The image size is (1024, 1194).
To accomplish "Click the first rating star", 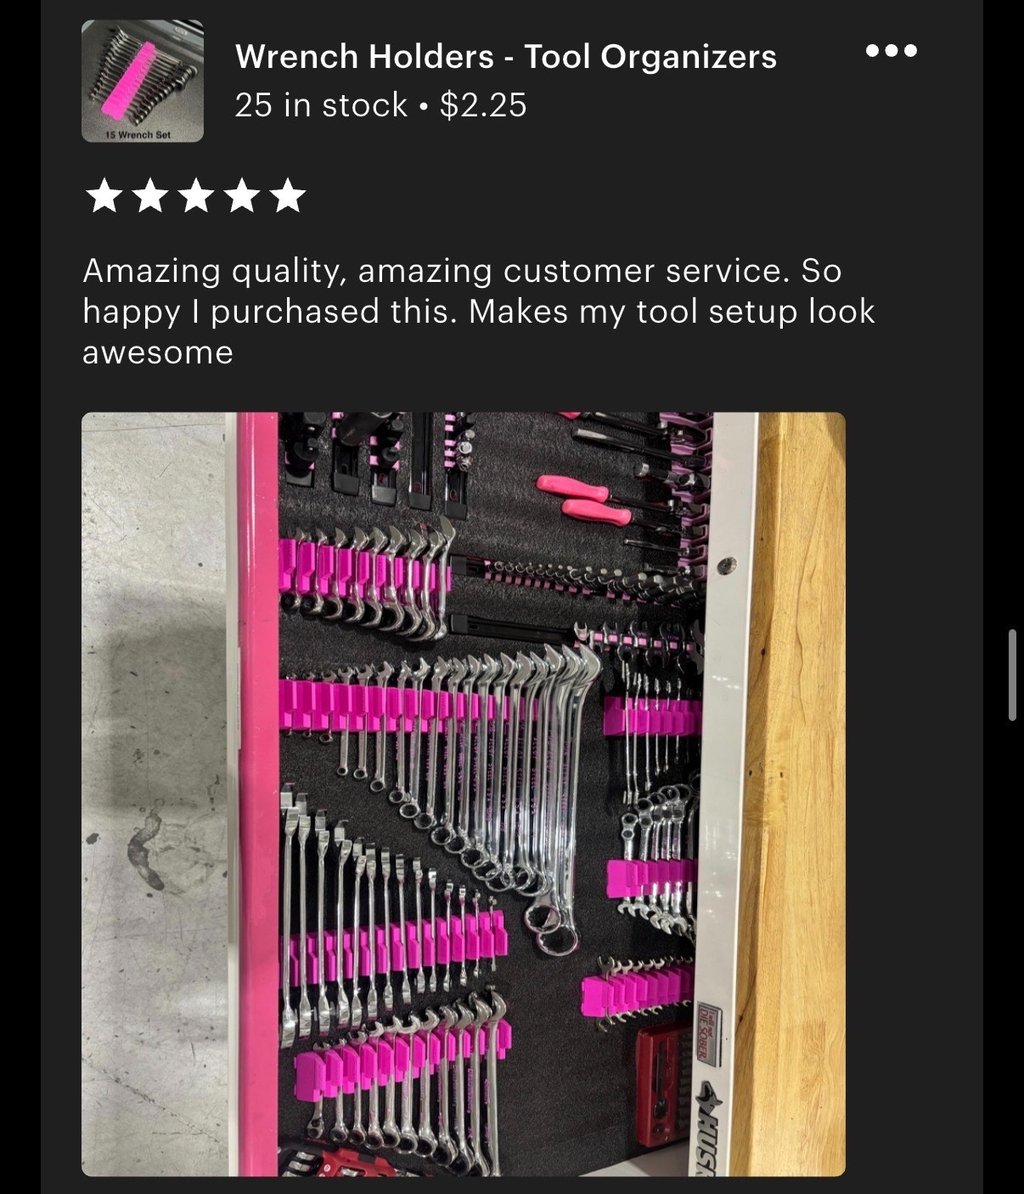I will [x=104, y=196].
